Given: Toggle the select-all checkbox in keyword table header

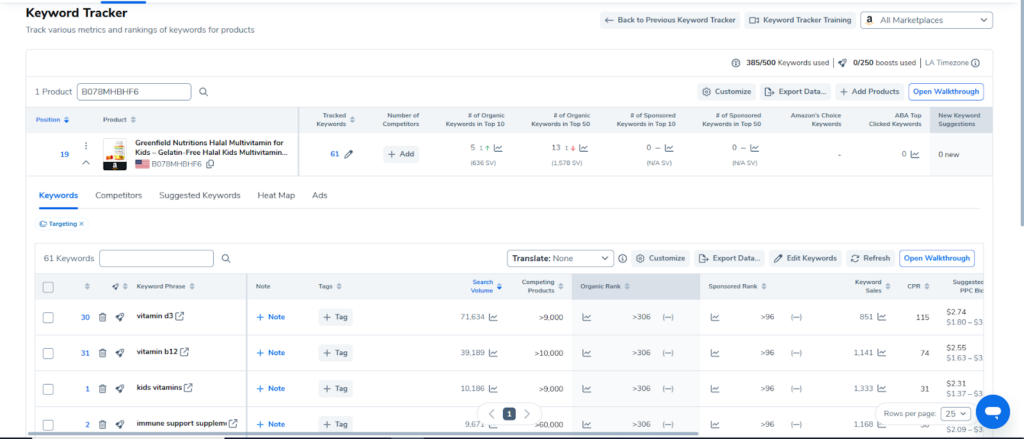Looking at the screenshot, I should 48,287.
